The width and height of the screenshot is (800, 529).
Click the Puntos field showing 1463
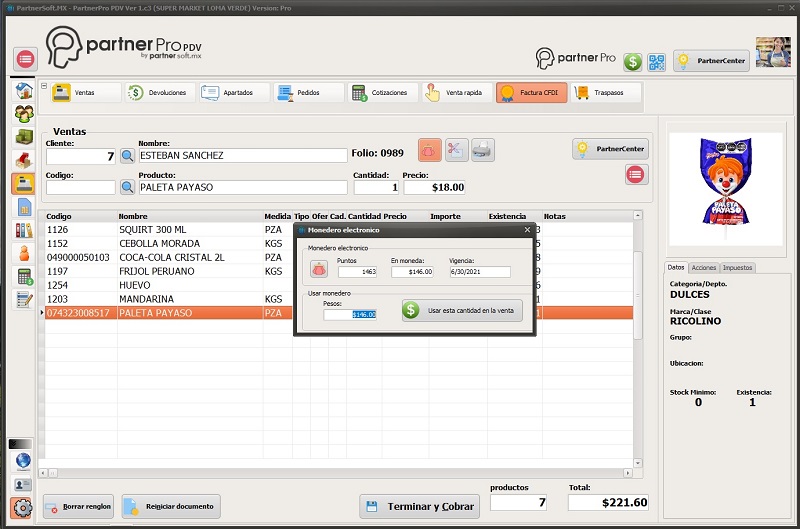358,272
